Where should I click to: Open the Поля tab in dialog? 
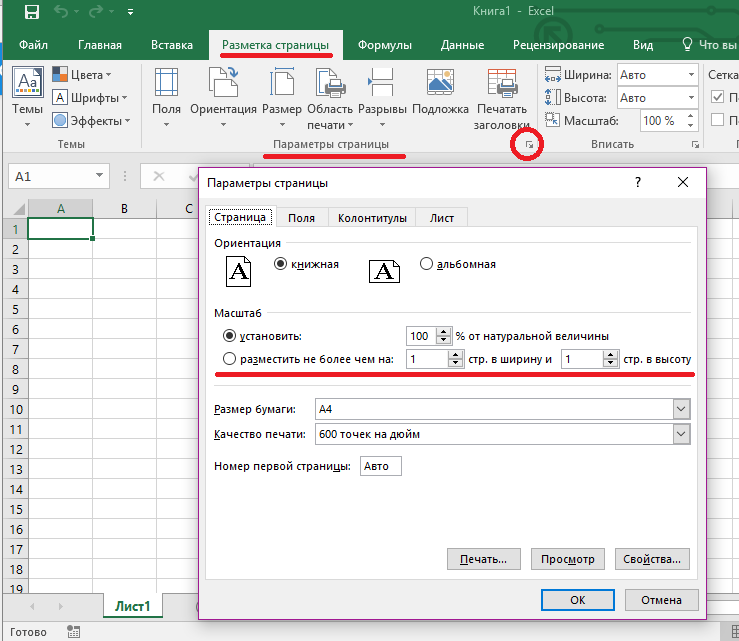(302, 218)
